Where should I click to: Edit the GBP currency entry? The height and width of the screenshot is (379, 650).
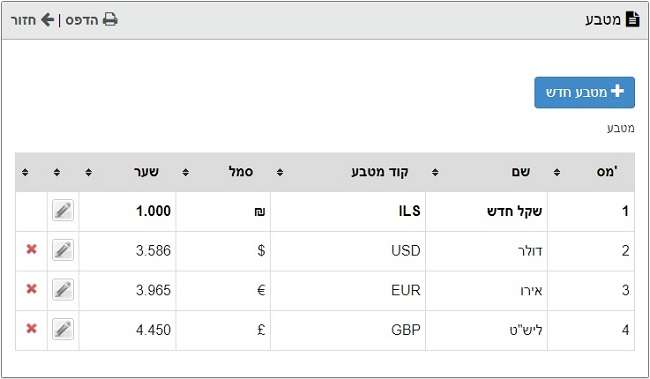pos(63,329)
